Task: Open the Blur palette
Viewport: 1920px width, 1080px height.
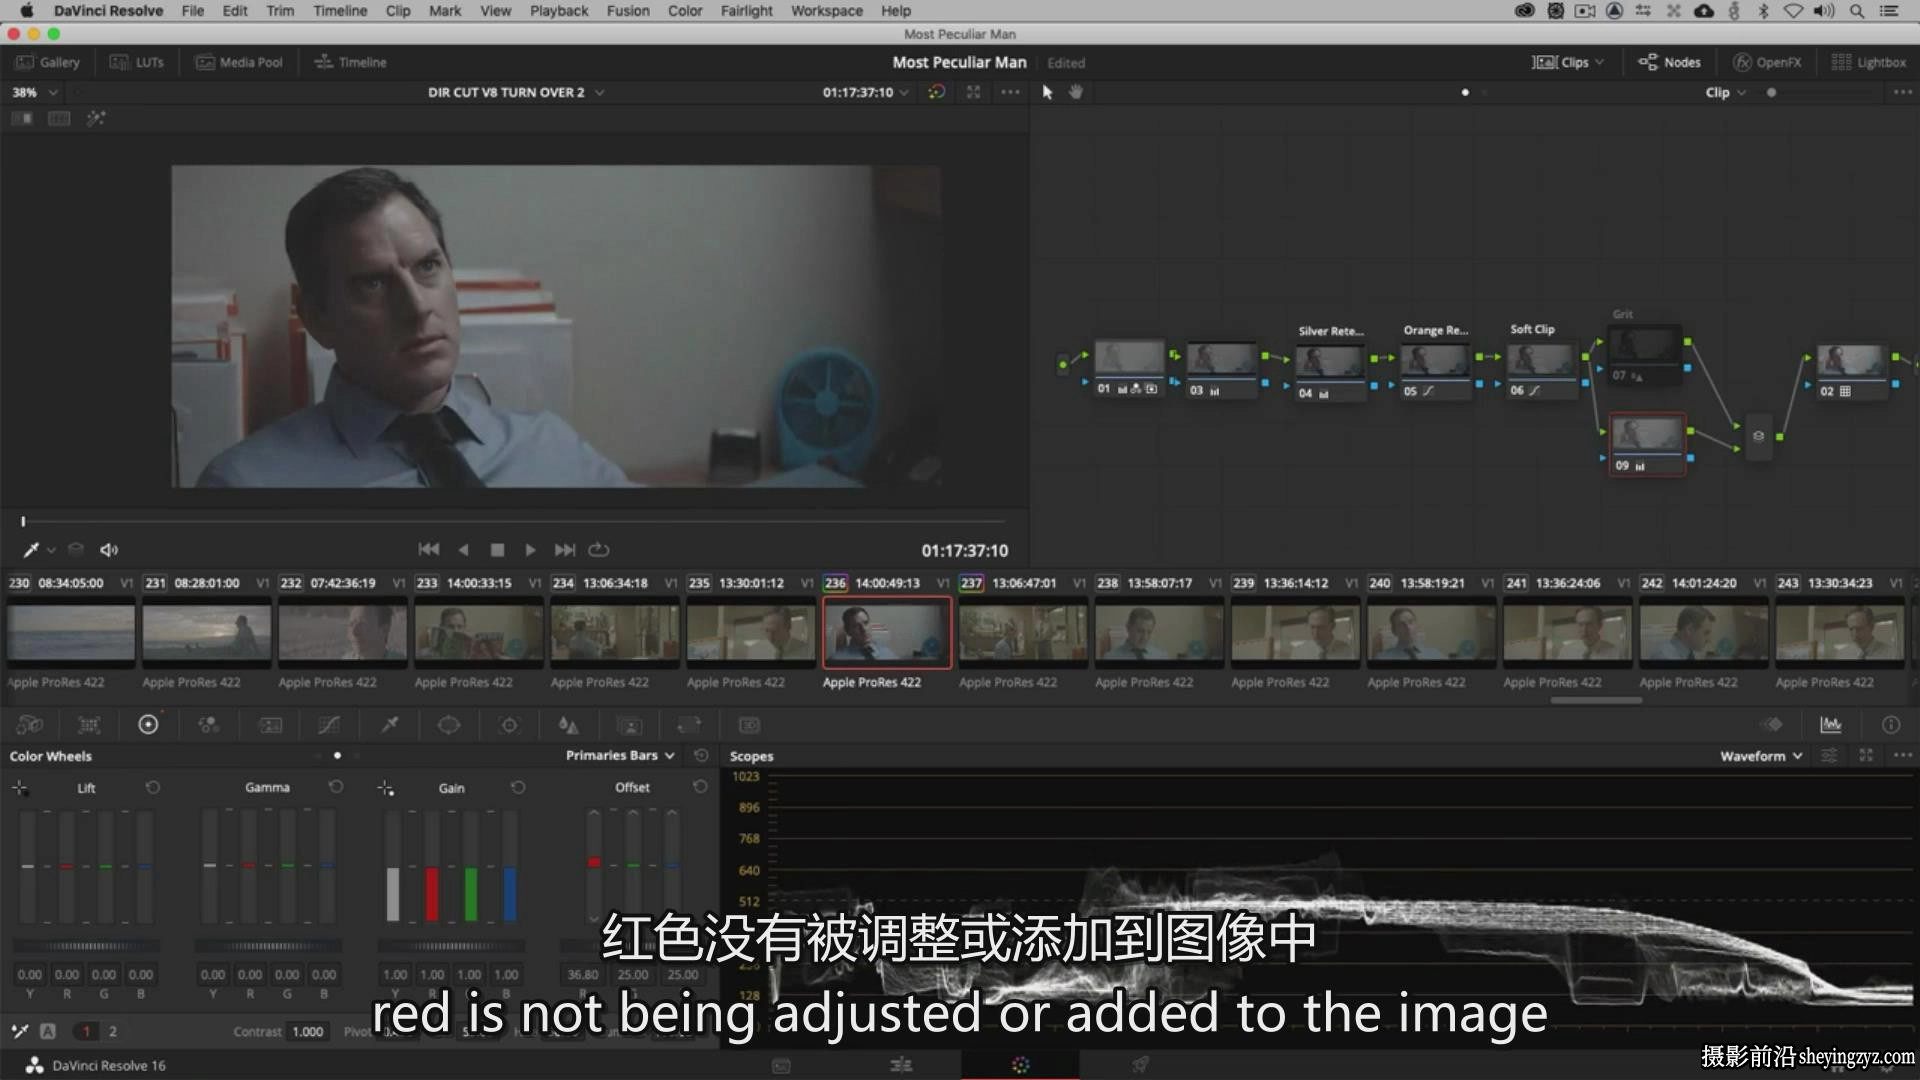Action: tap(568, 725)
